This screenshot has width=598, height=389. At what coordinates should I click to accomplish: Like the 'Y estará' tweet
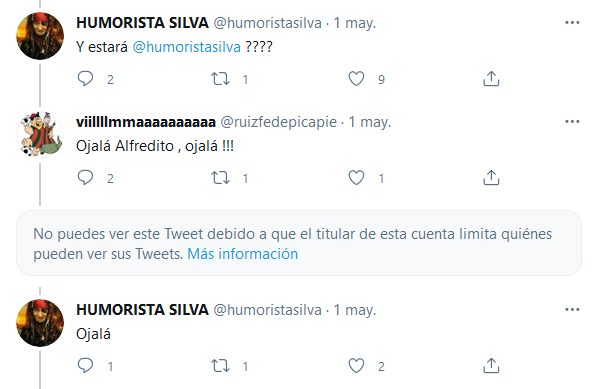tap(356, 79)
